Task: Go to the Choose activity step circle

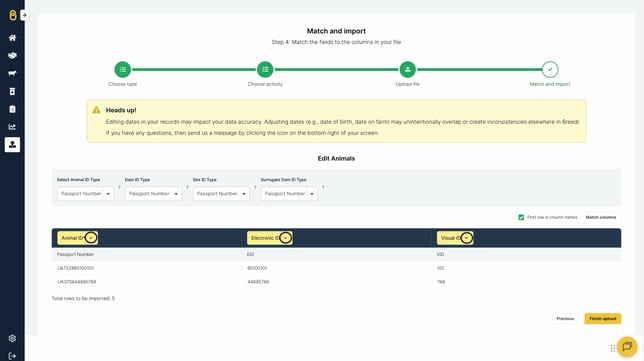Action: 265,69
